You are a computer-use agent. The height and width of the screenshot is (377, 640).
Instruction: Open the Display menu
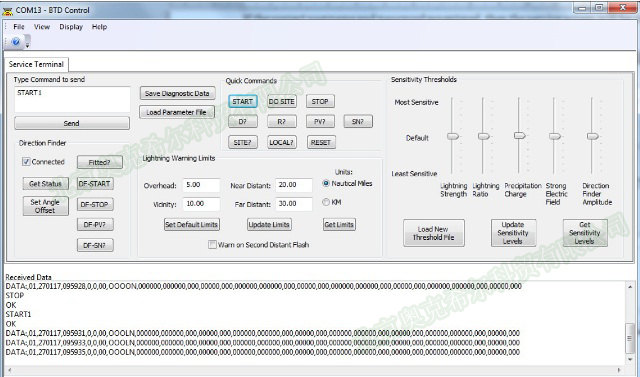71,27
